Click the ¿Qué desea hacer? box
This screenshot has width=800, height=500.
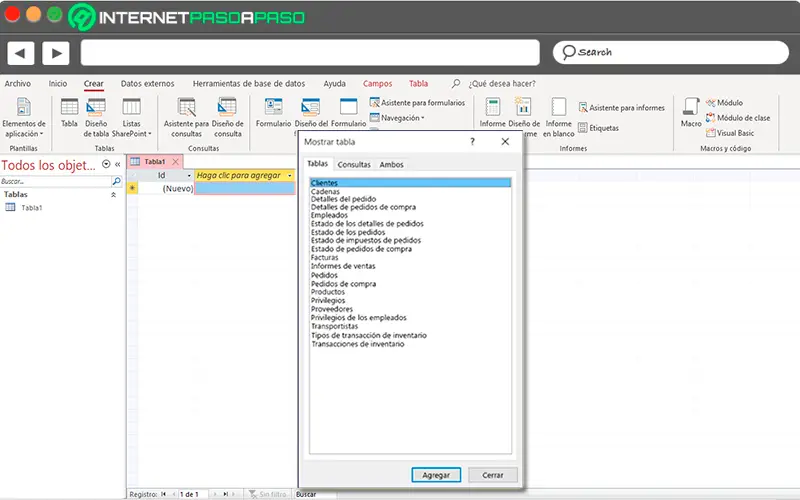502,83
